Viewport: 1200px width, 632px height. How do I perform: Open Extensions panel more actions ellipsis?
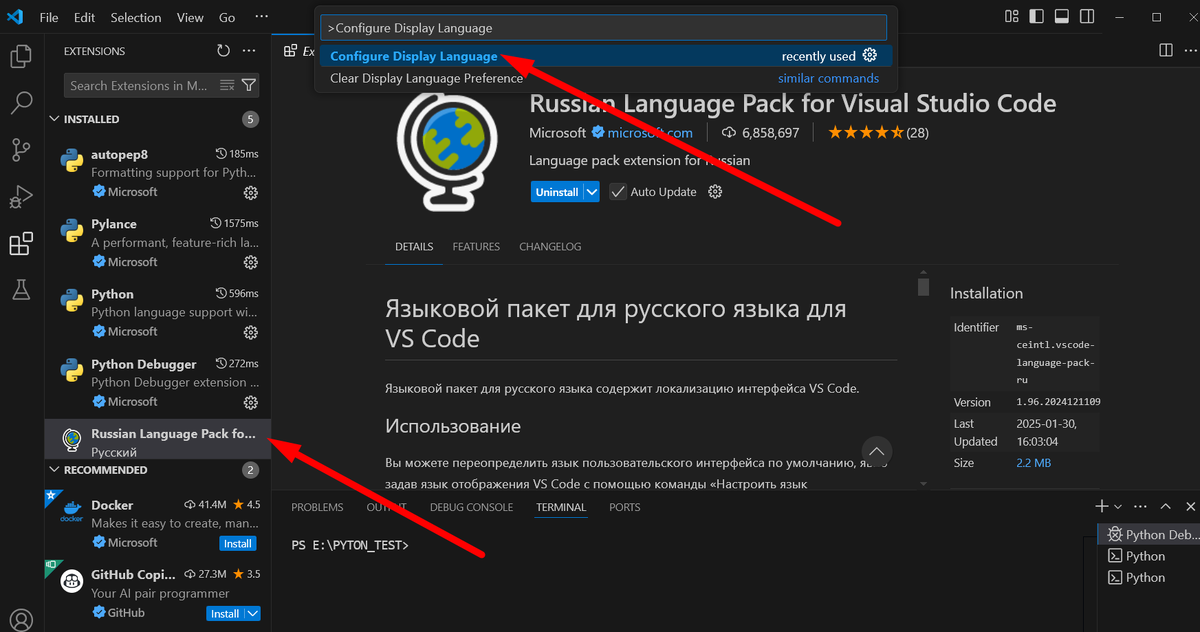click(x=250, y=50)
